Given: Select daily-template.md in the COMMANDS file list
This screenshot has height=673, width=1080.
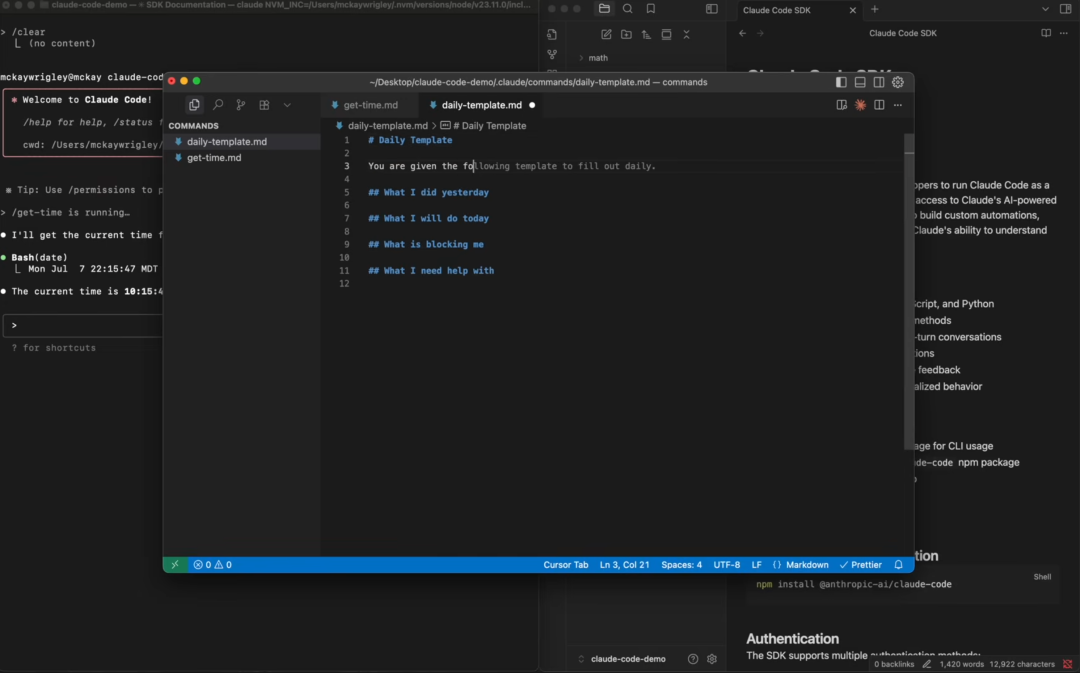Looking at the screenshot, I should 241,141.
